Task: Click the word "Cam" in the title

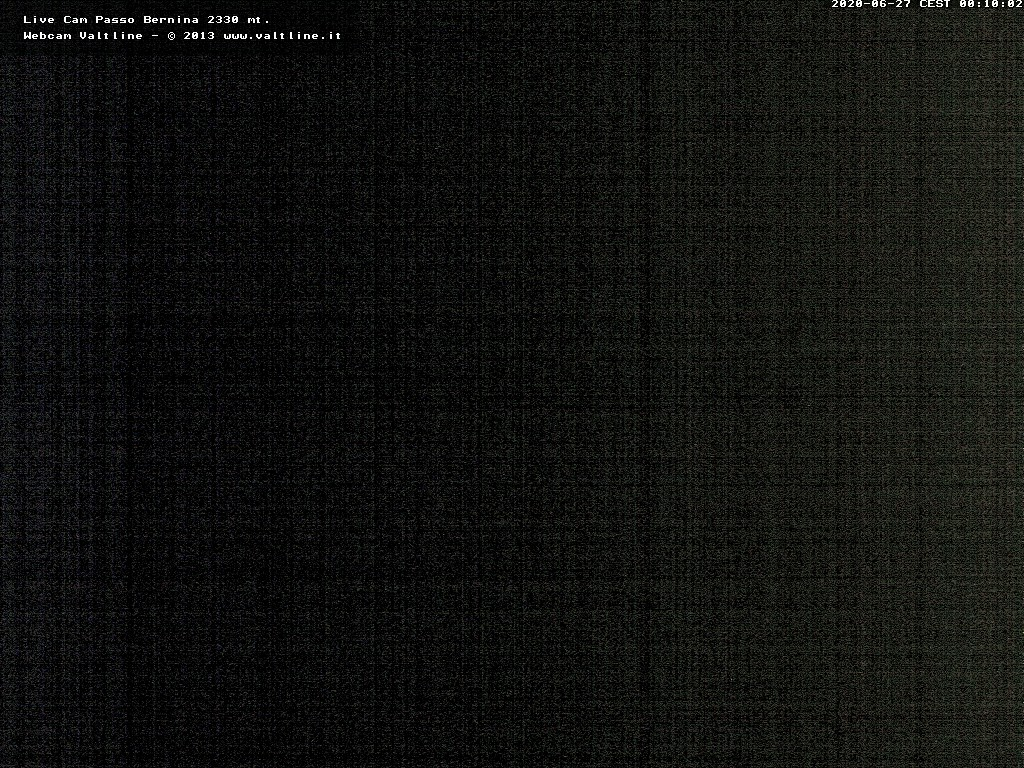Action: 75,19
